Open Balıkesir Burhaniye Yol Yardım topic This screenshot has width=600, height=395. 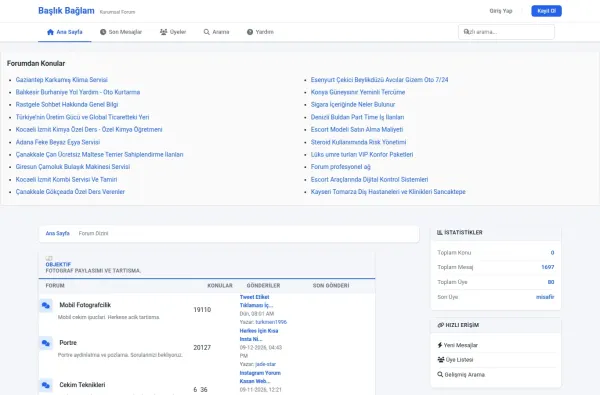(x=78, y=92)
